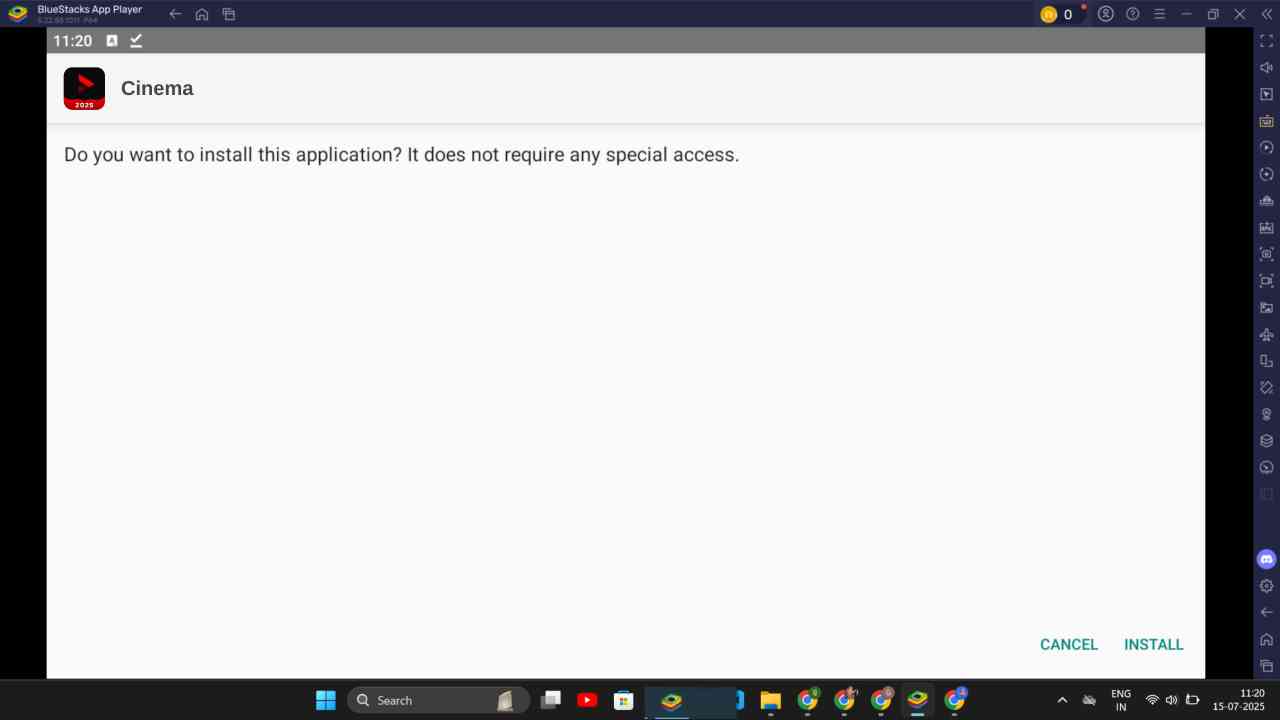Open File Explorer from the taskbar
This screenshot has height=720, width=1280.
[770, 700]
